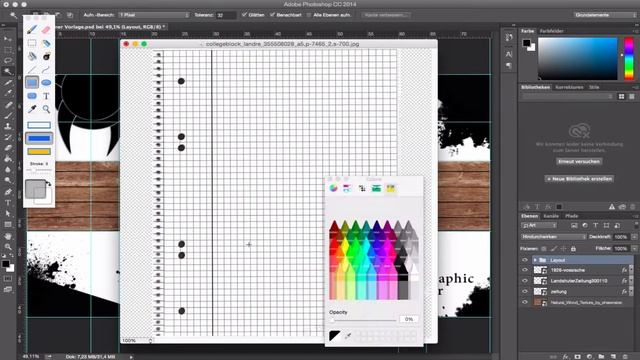Screen dimensions: 640x360
Task: Select the white outlined style swatch
Action: coord(39,125)
